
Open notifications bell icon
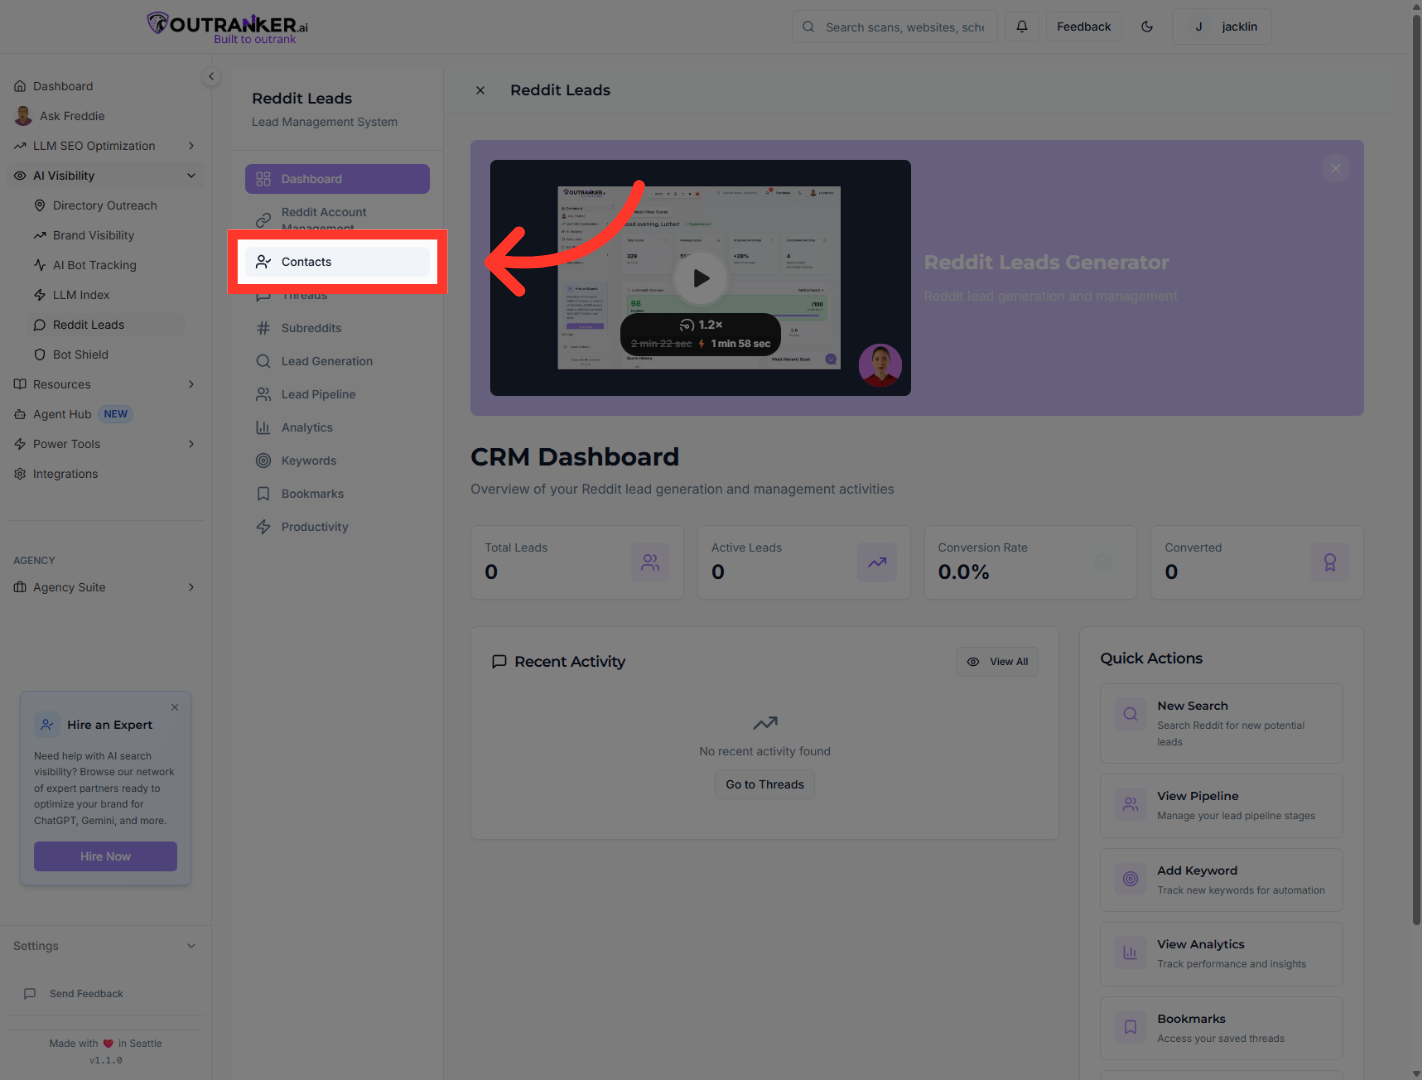coord(1022,27)
